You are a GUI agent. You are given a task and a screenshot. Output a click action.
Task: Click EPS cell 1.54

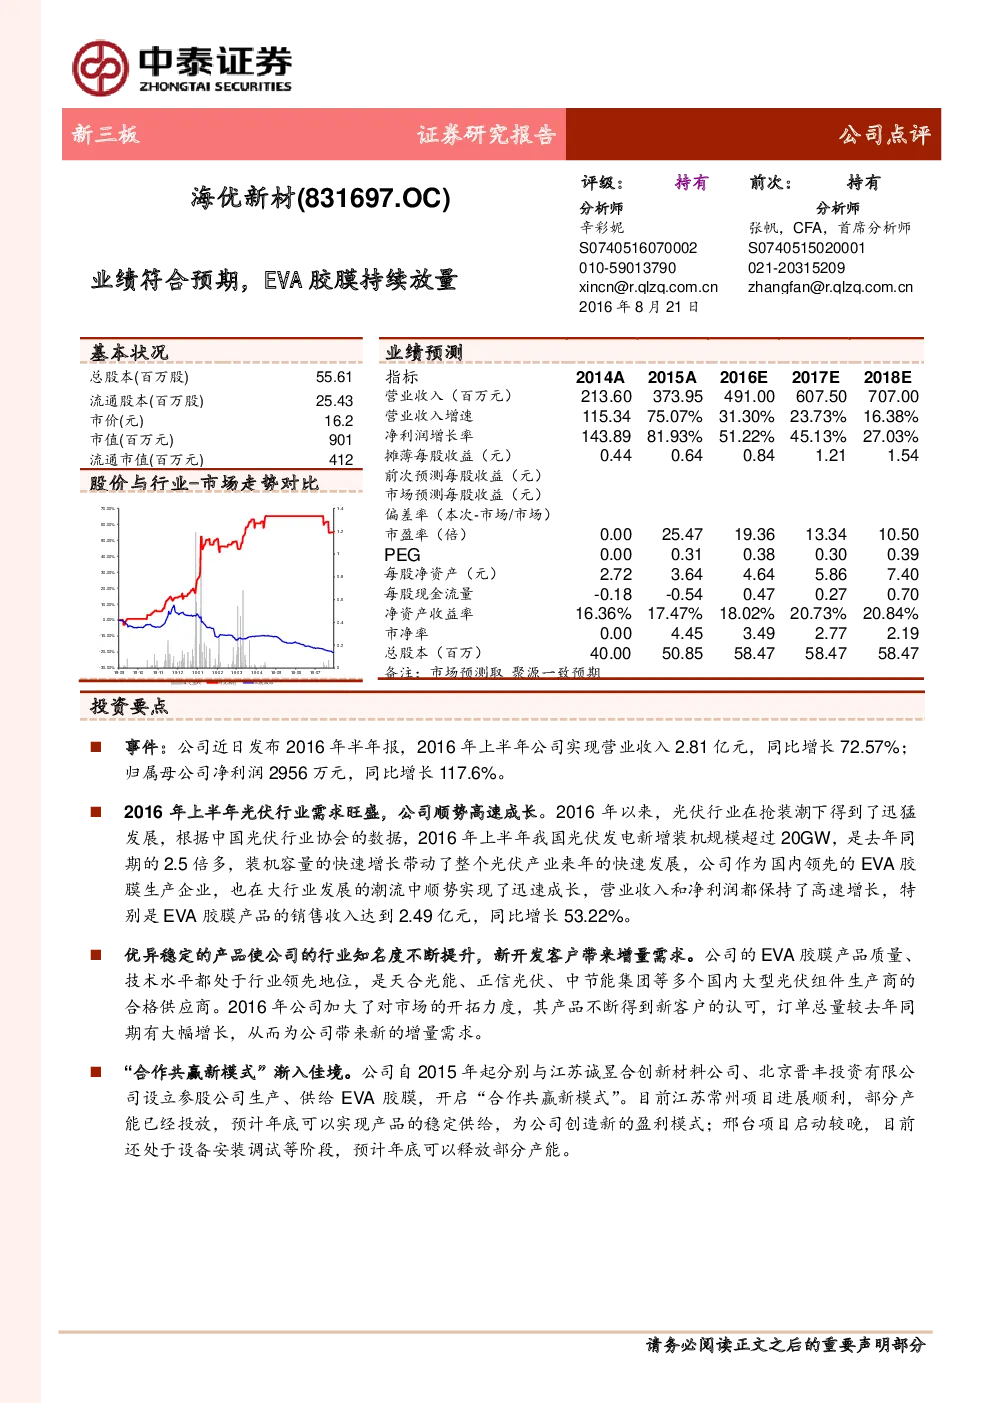[x=903, y=456]
